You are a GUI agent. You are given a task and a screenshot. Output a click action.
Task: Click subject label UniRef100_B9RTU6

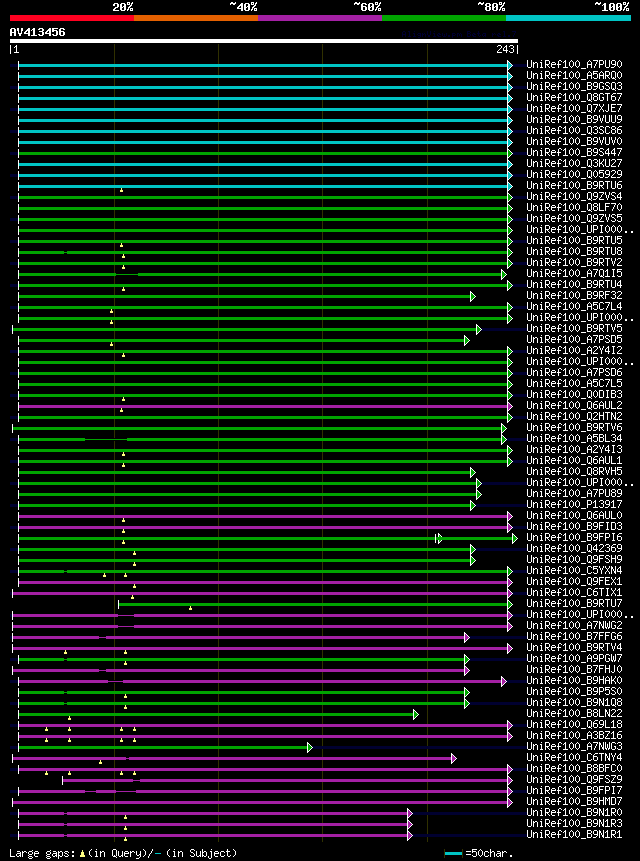(x=574, y=185)
